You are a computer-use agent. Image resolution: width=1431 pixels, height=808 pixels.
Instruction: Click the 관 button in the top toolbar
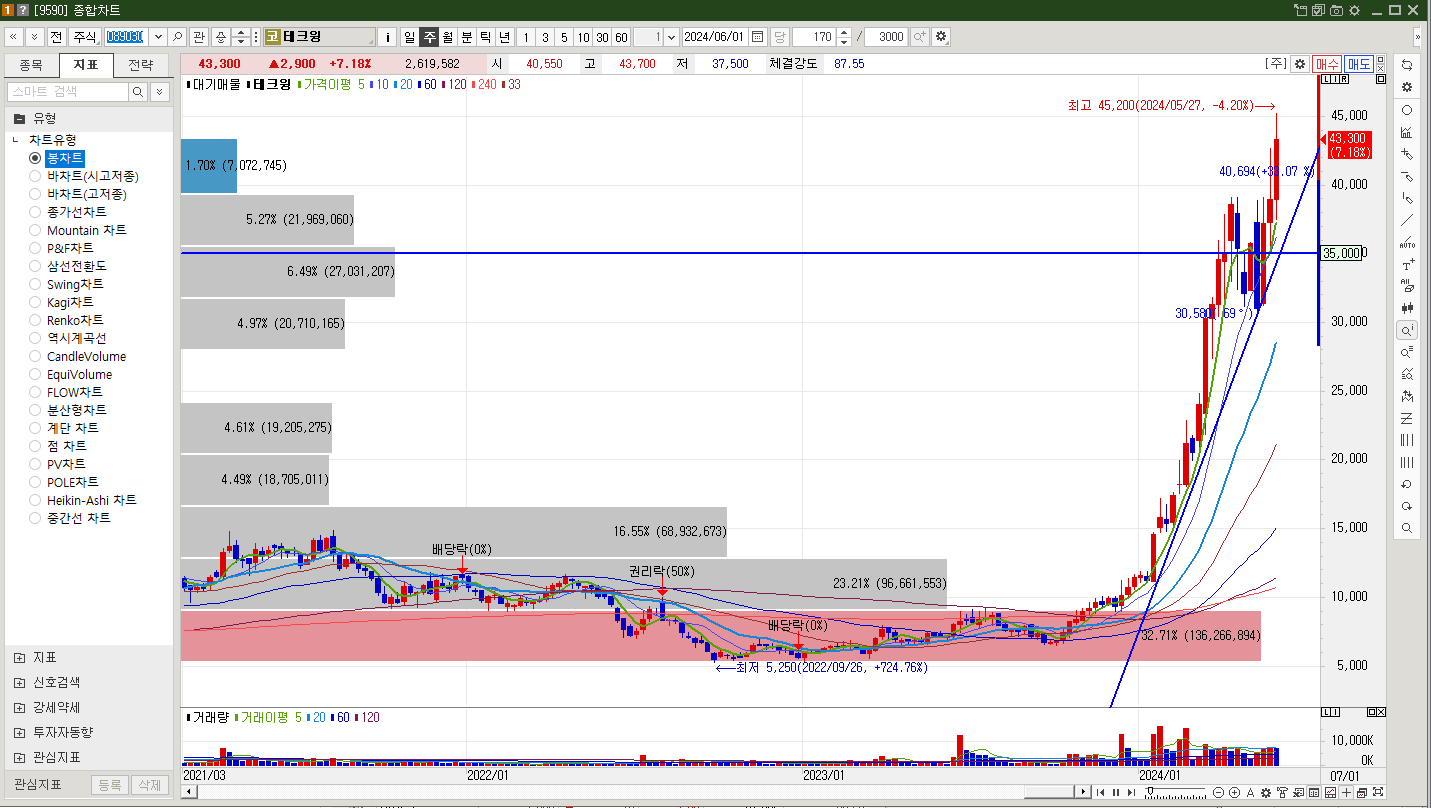pyautogui.click(x=198, y=37)
